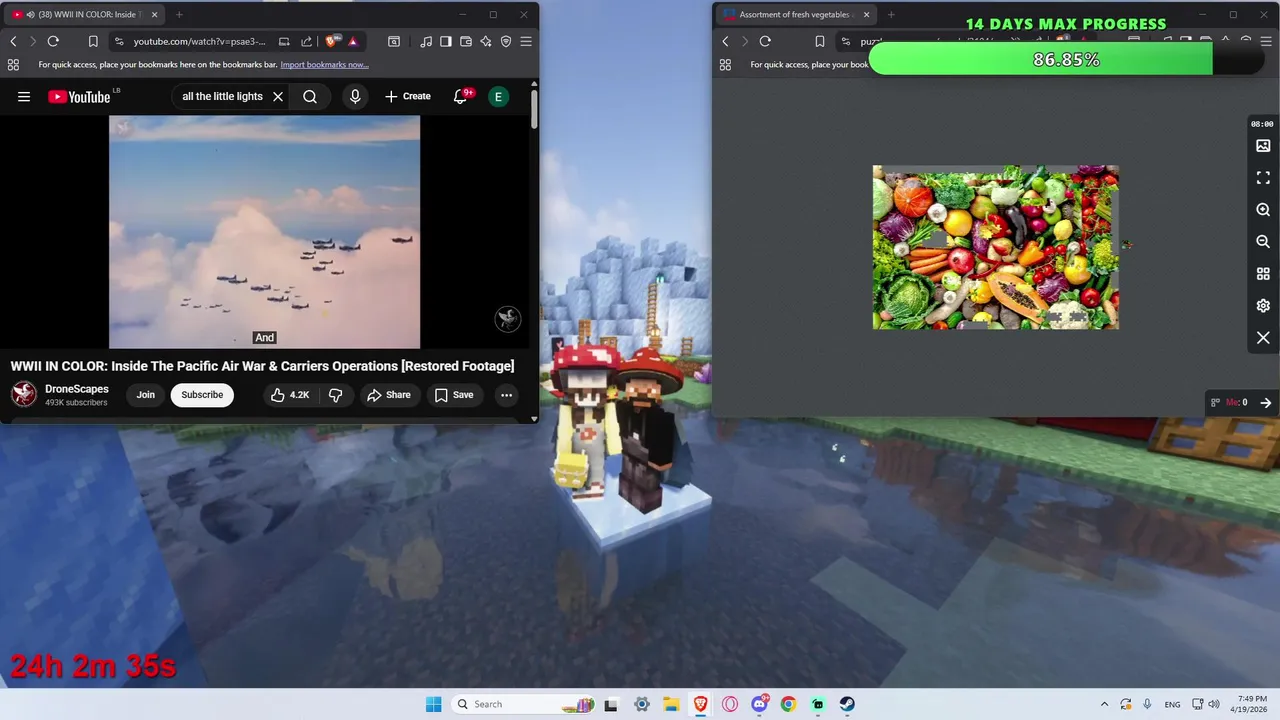Open new tab in puzzle window

pos(891,14)
